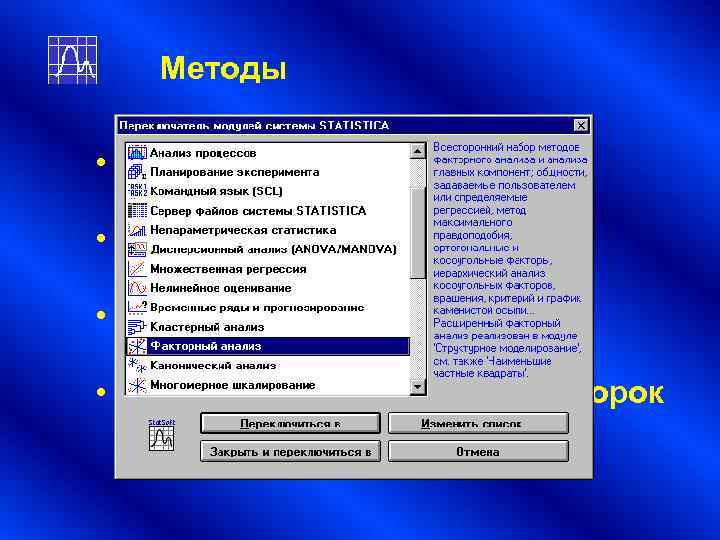This screenshot has width=720, height=540.
Task: Click the StatSoft logo in the dialog
Action: [162, 435]
